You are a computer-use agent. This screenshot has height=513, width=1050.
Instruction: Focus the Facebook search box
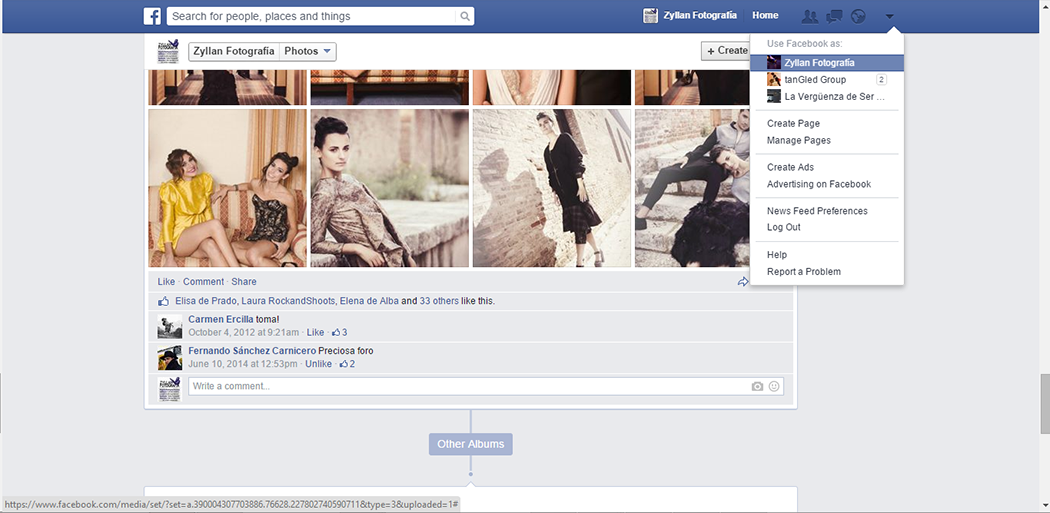pyautogui.click(x=312, y=16)
